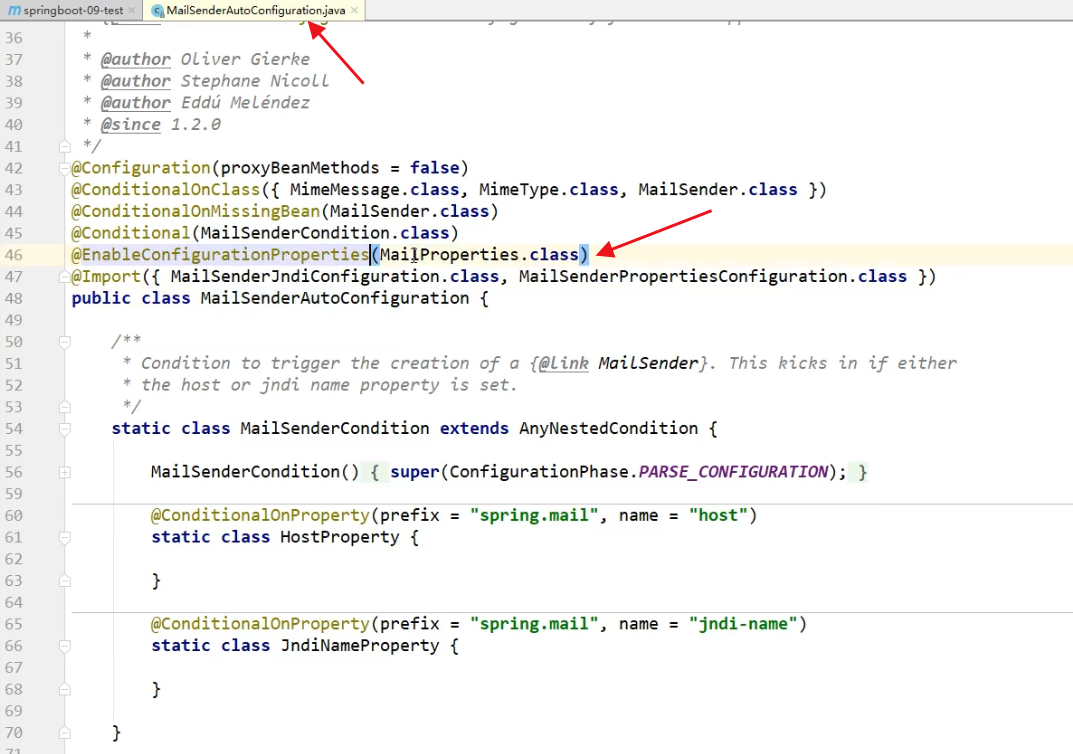Click the "host" string literal
This screenshot has width=1073, height=754.
pyautogui.click(x=718, y=515)
